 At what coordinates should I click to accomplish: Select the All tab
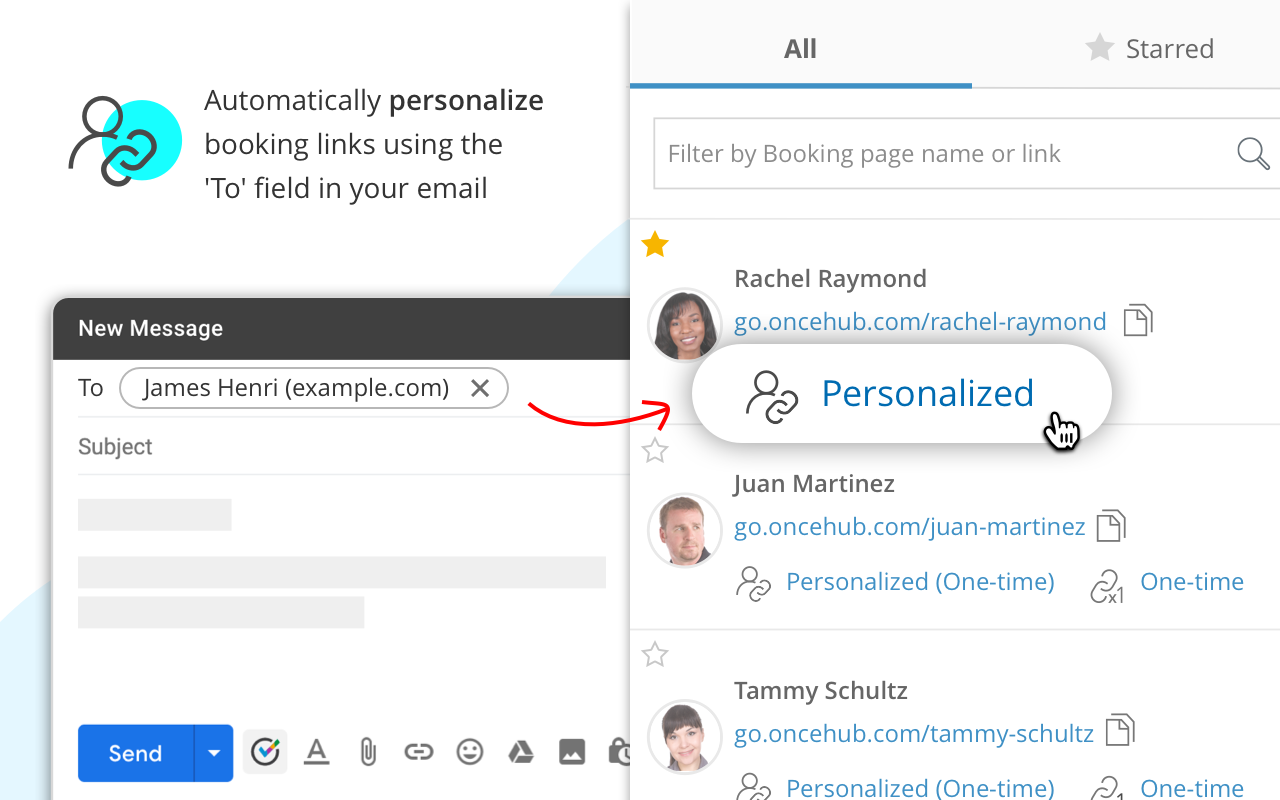pos(800,48)
